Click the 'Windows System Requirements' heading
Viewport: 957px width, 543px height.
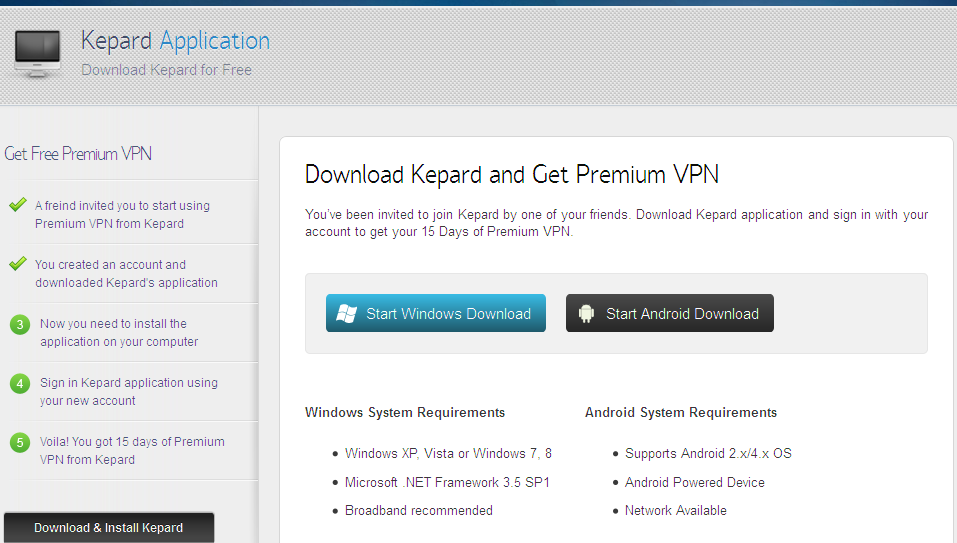405,412
